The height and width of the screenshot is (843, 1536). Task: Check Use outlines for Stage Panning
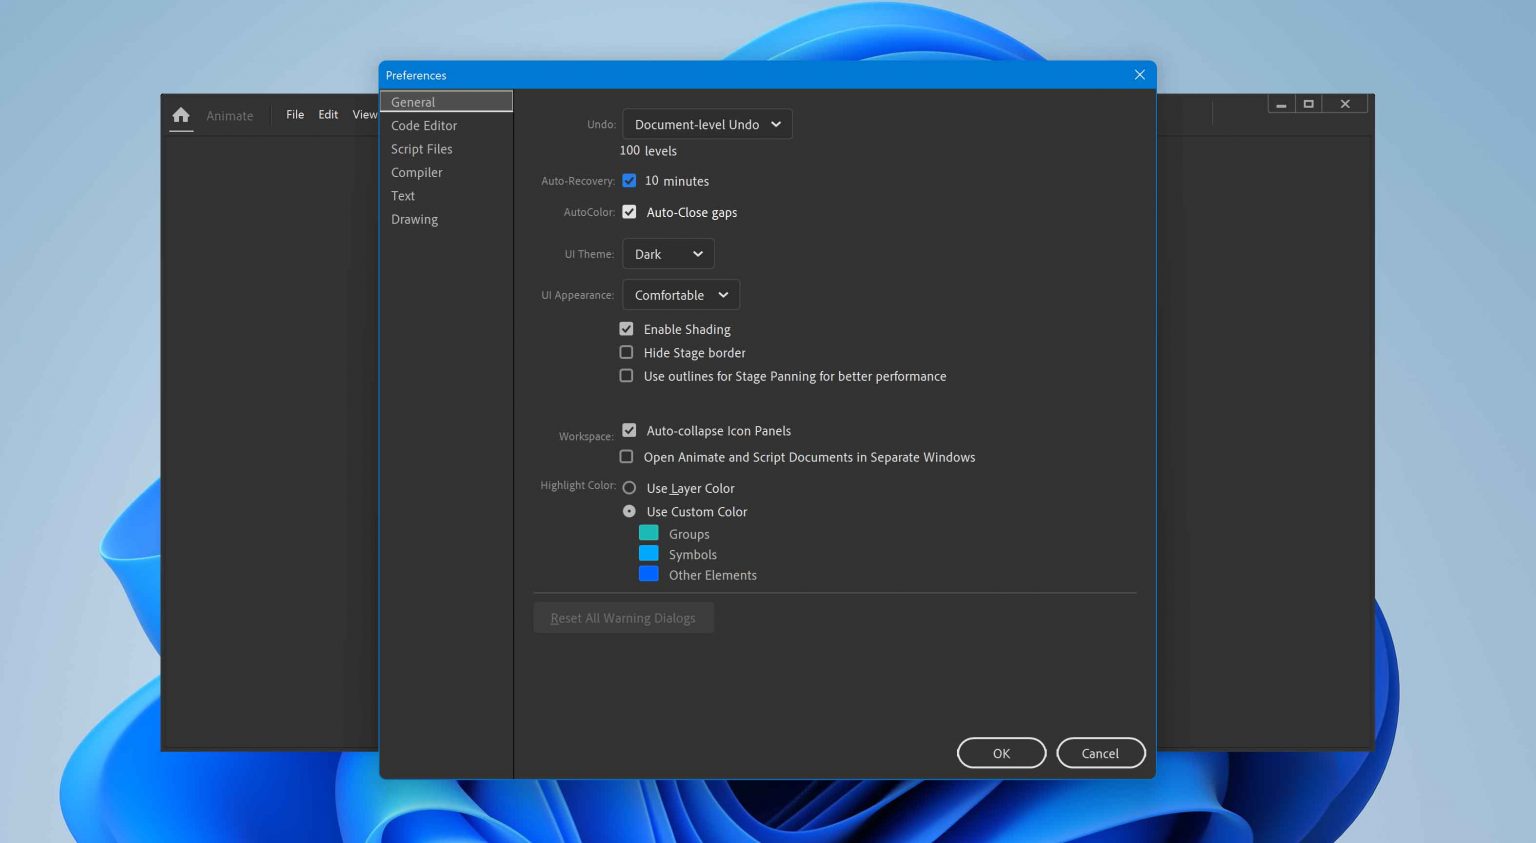pyautogui.click(x=626, y=375)
